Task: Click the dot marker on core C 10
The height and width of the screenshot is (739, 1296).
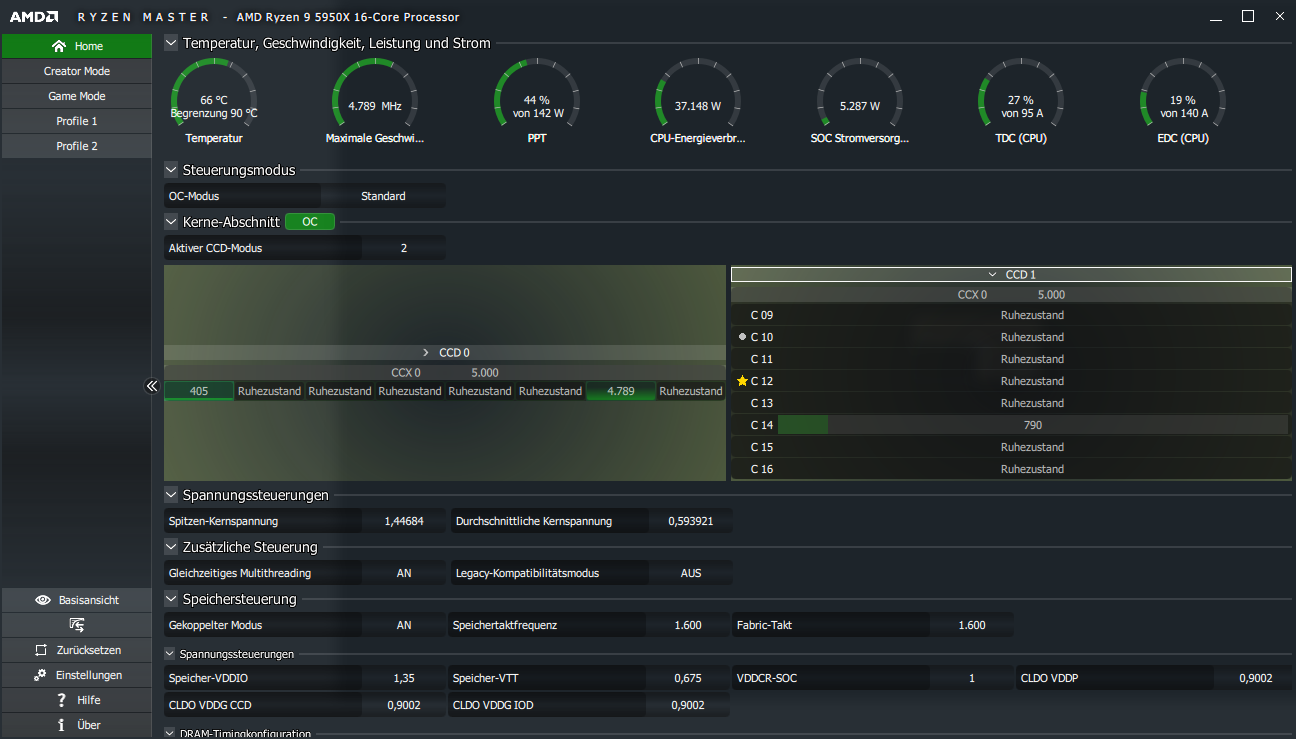Action: (x=742, y=337)
